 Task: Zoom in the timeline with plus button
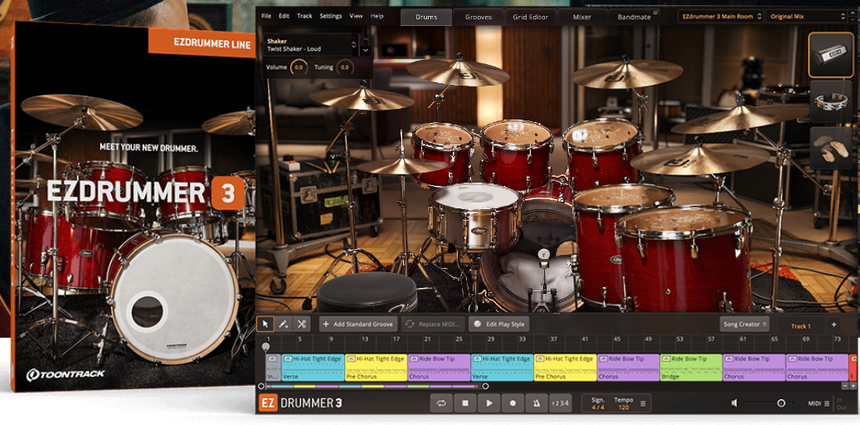pos(852,386)
